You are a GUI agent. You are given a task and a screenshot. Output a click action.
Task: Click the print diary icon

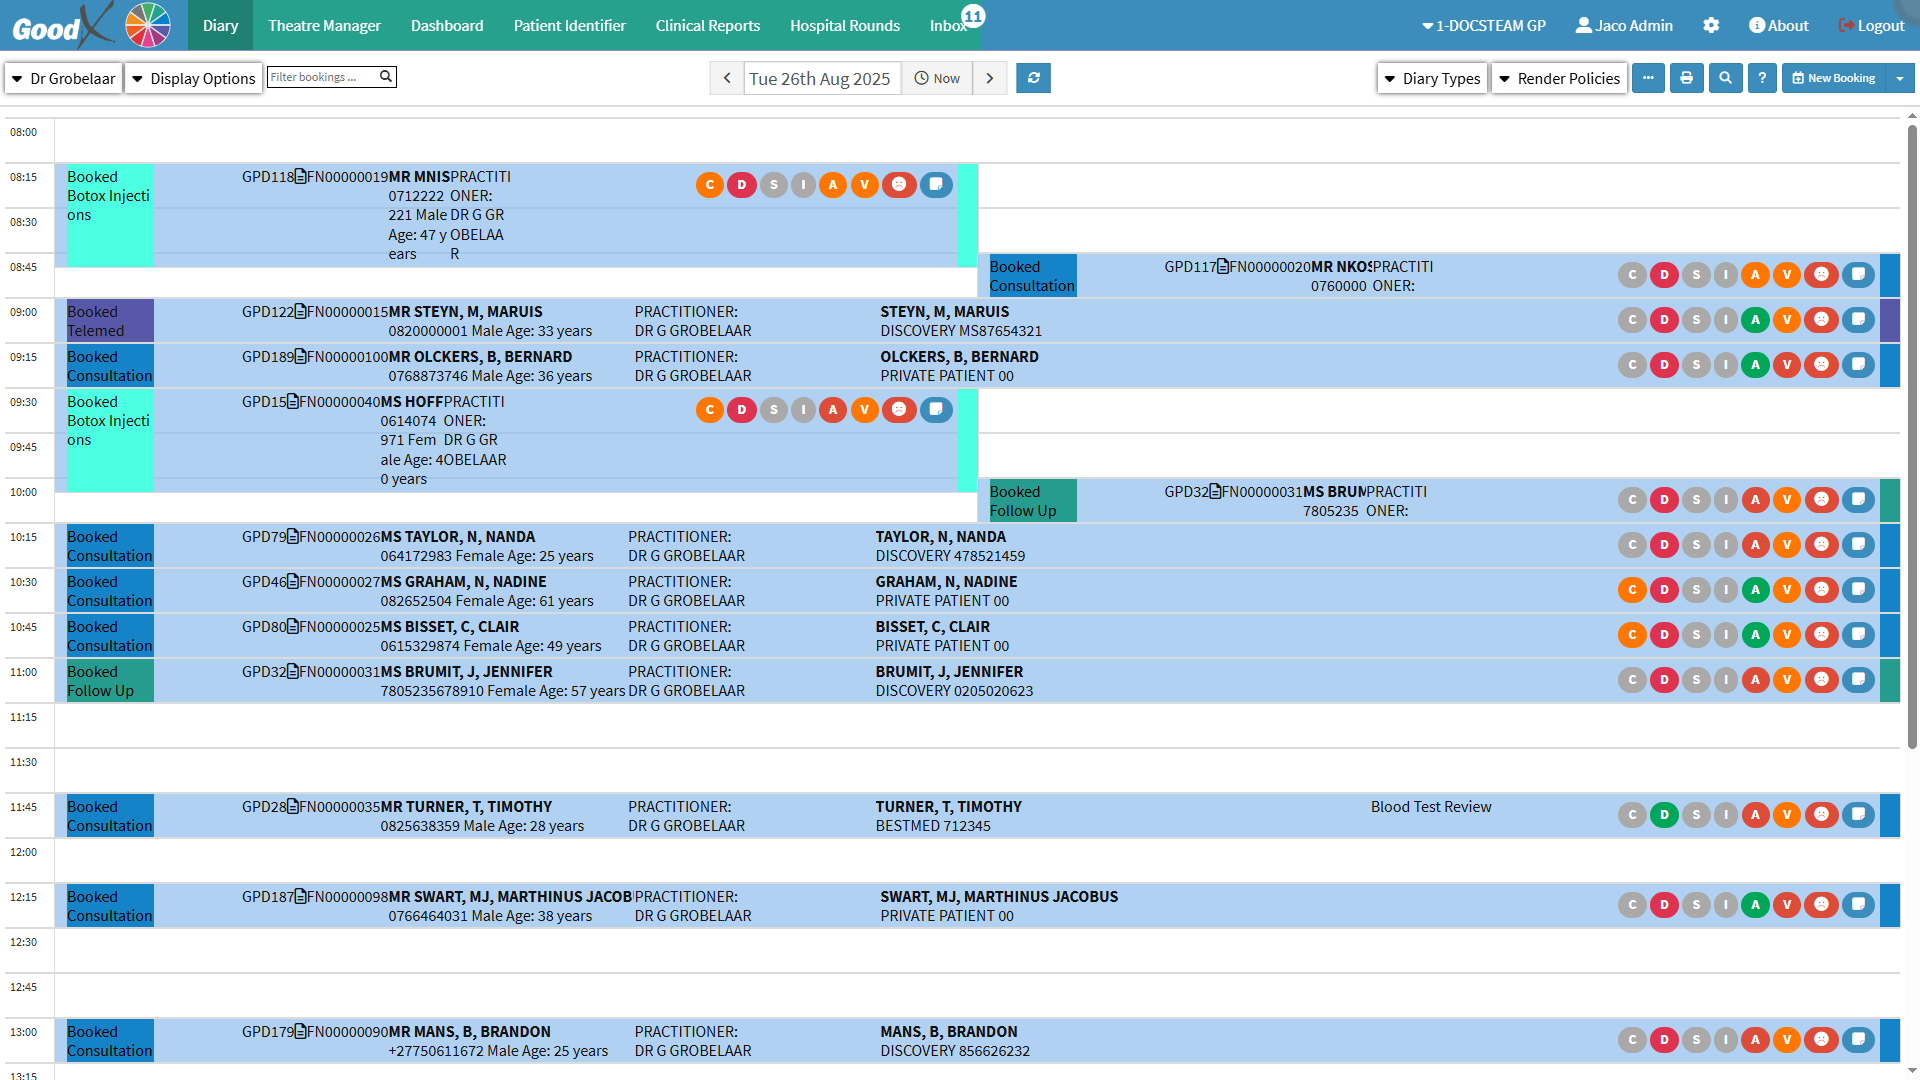point(1686,78)
